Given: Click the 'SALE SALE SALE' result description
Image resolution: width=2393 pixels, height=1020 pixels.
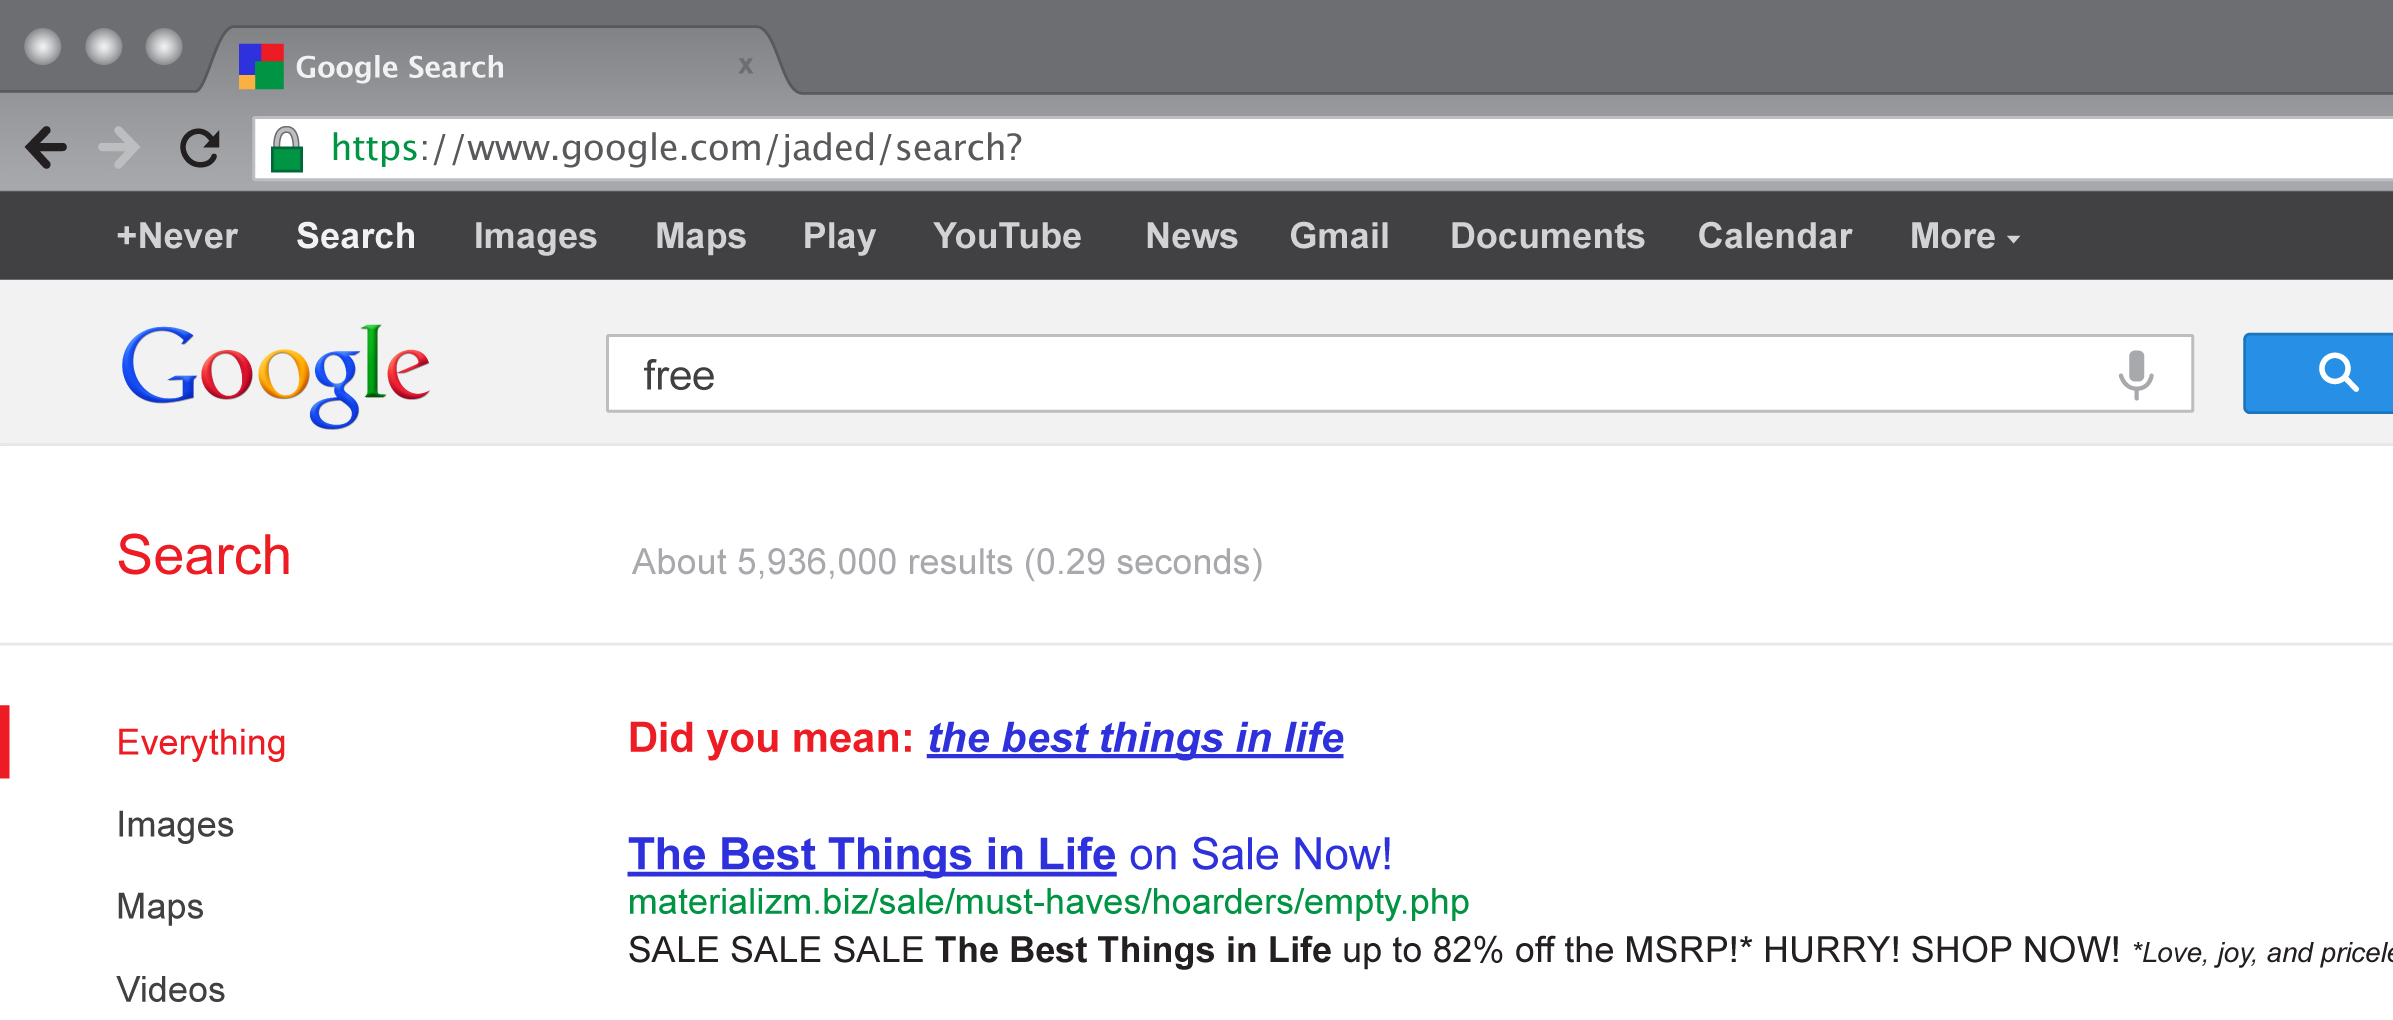Looking at the screenshot, I should click(1510, 950).
